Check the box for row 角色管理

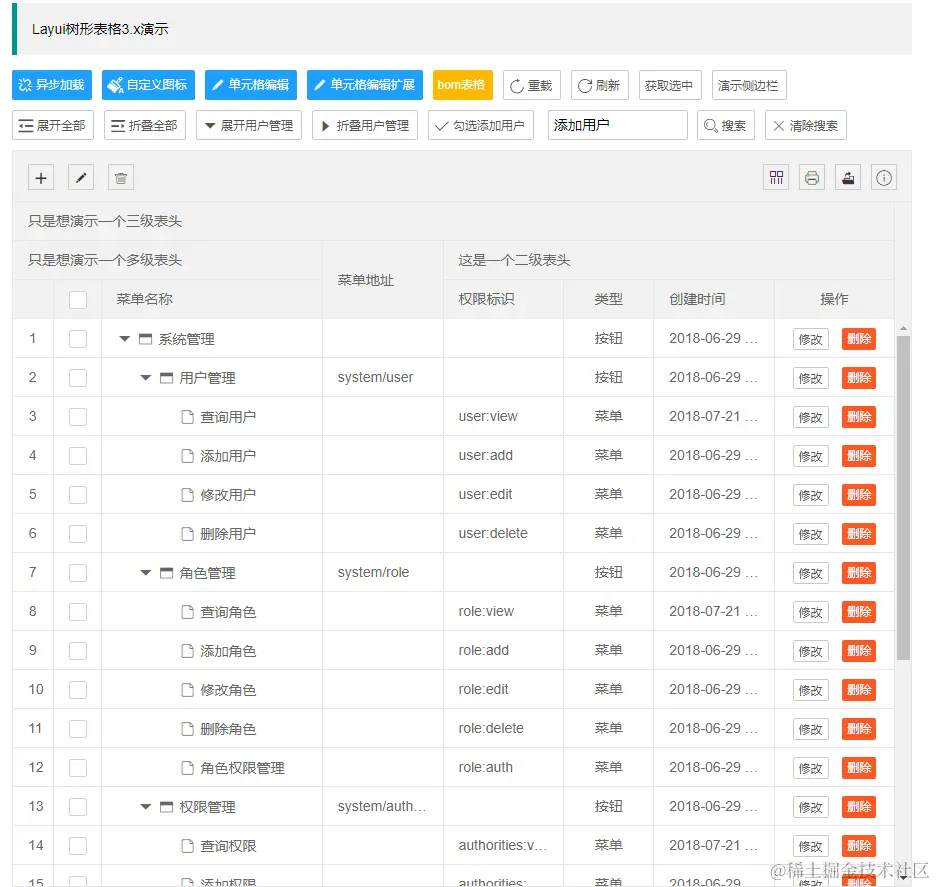[78, 573]
